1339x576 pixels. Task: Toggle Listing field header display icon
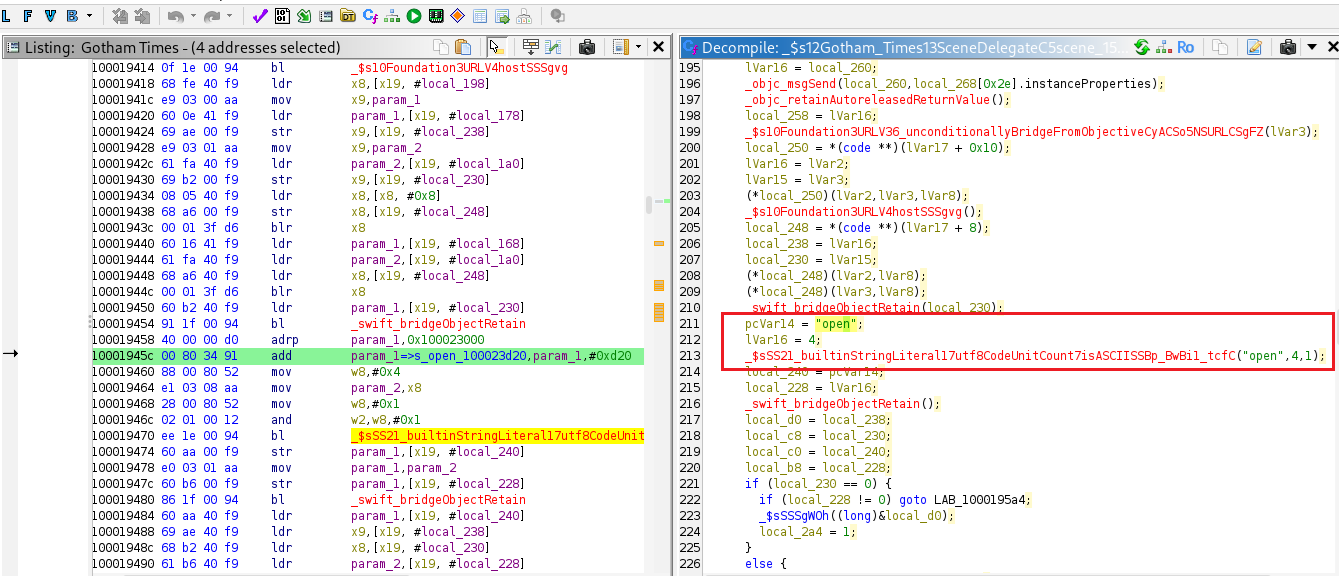click(x=531, y=47)
